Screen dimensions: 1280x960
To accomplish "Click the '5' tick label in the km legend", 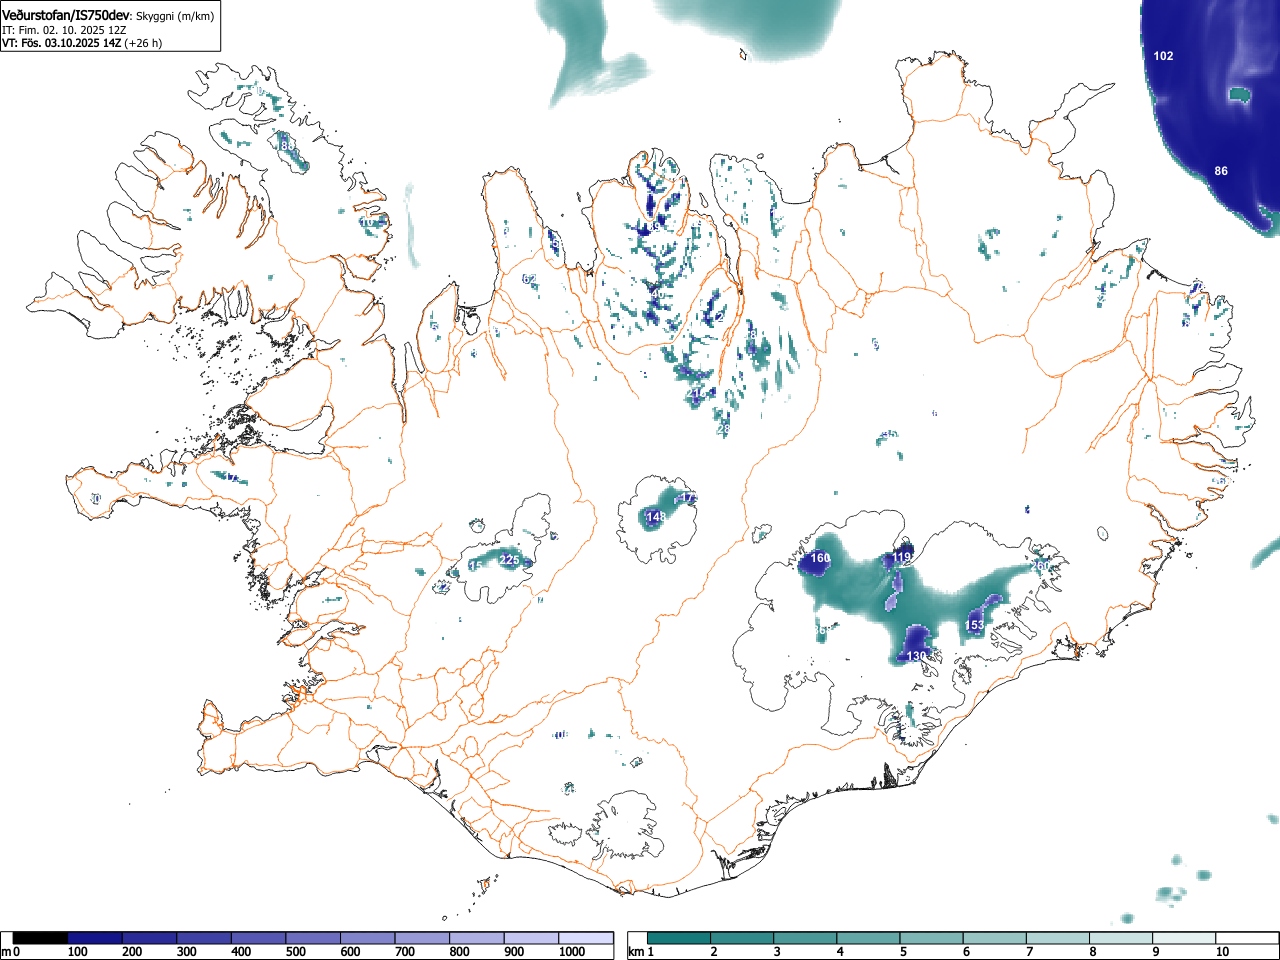I will [903, 952].
